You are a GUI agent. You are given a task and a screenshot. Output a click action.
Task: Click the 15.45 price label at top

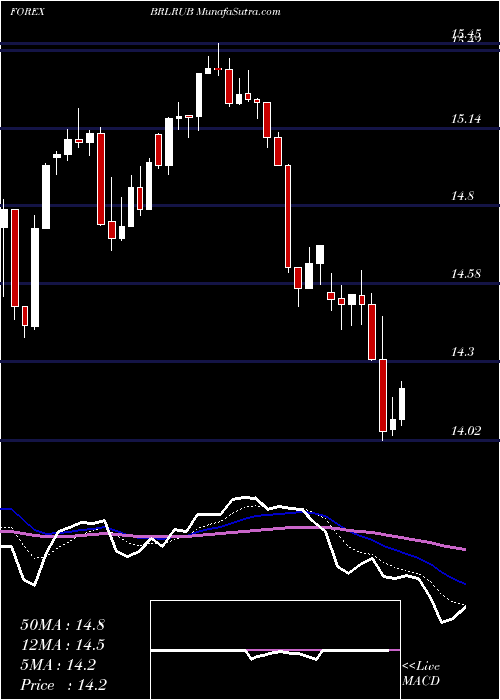tap(466, 34)
